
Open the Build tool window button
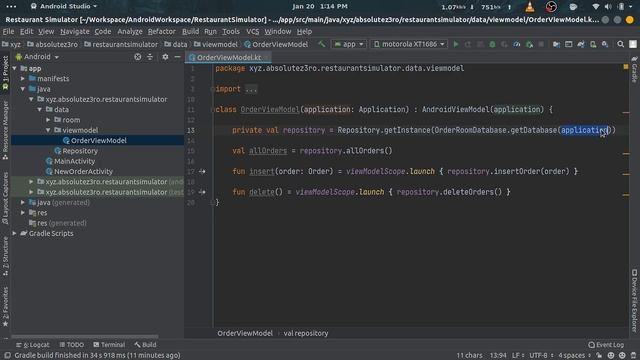coord(145,345)
